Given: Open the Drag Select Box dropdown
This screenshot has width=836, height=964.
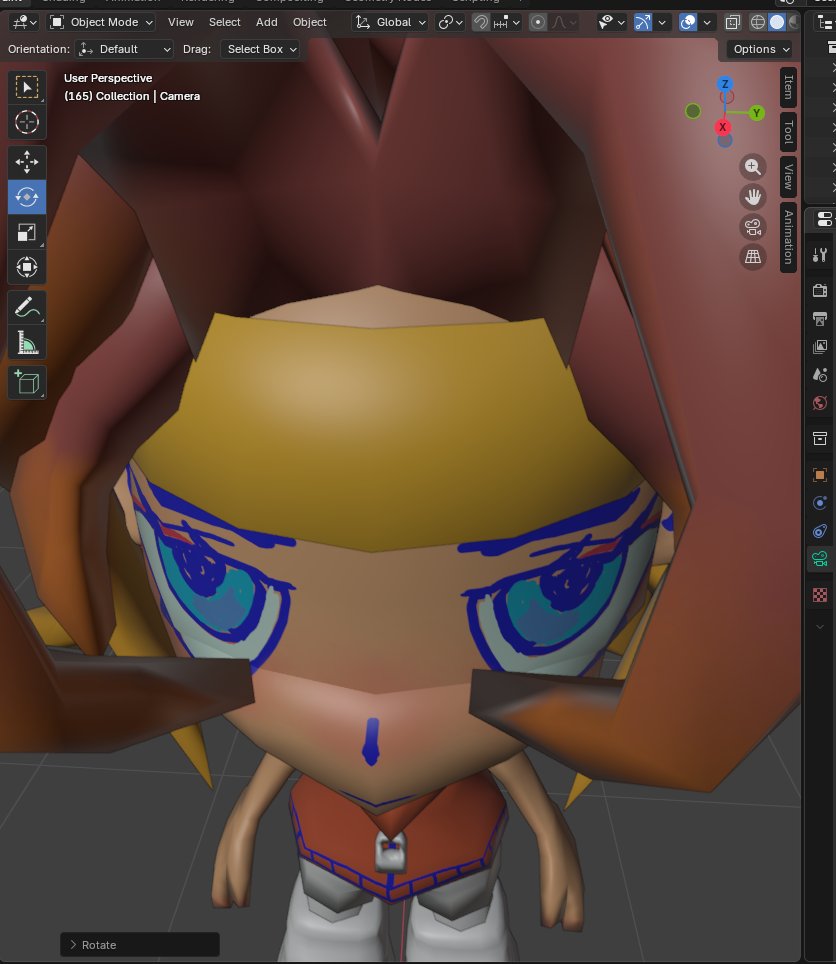Looking at the screenshot, I should pos(261,49).
